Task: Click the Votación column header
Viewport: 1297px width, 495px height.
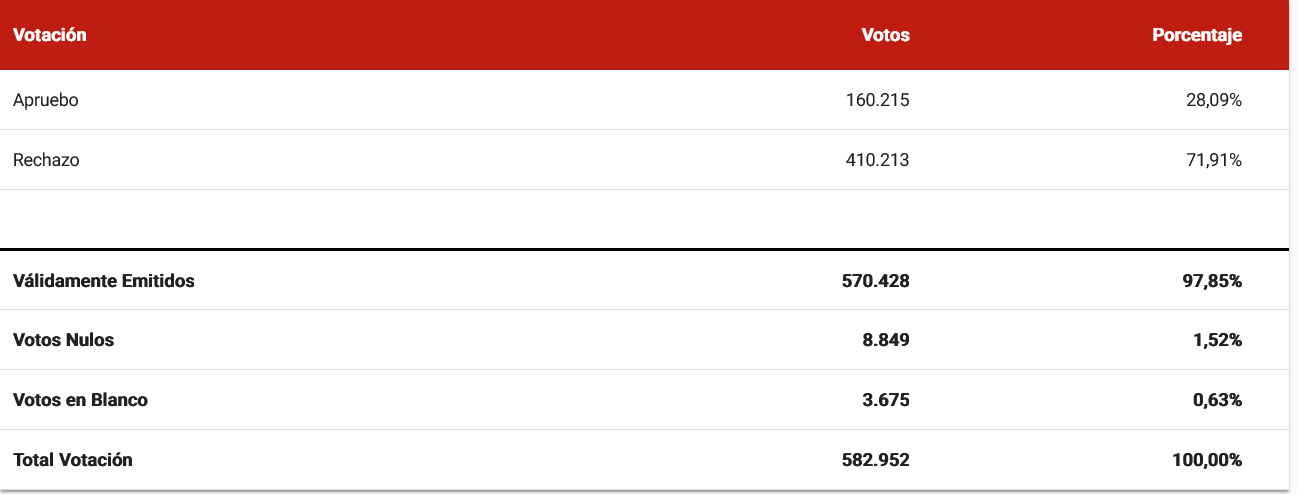Action: [x=50, y=35]
